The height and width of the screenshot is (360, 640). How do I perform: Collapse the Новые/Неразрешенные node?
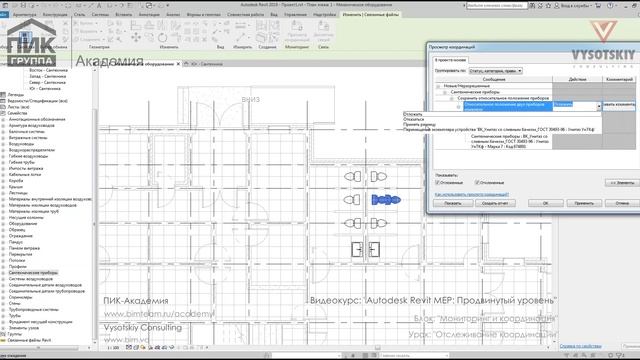coord(438,86)
